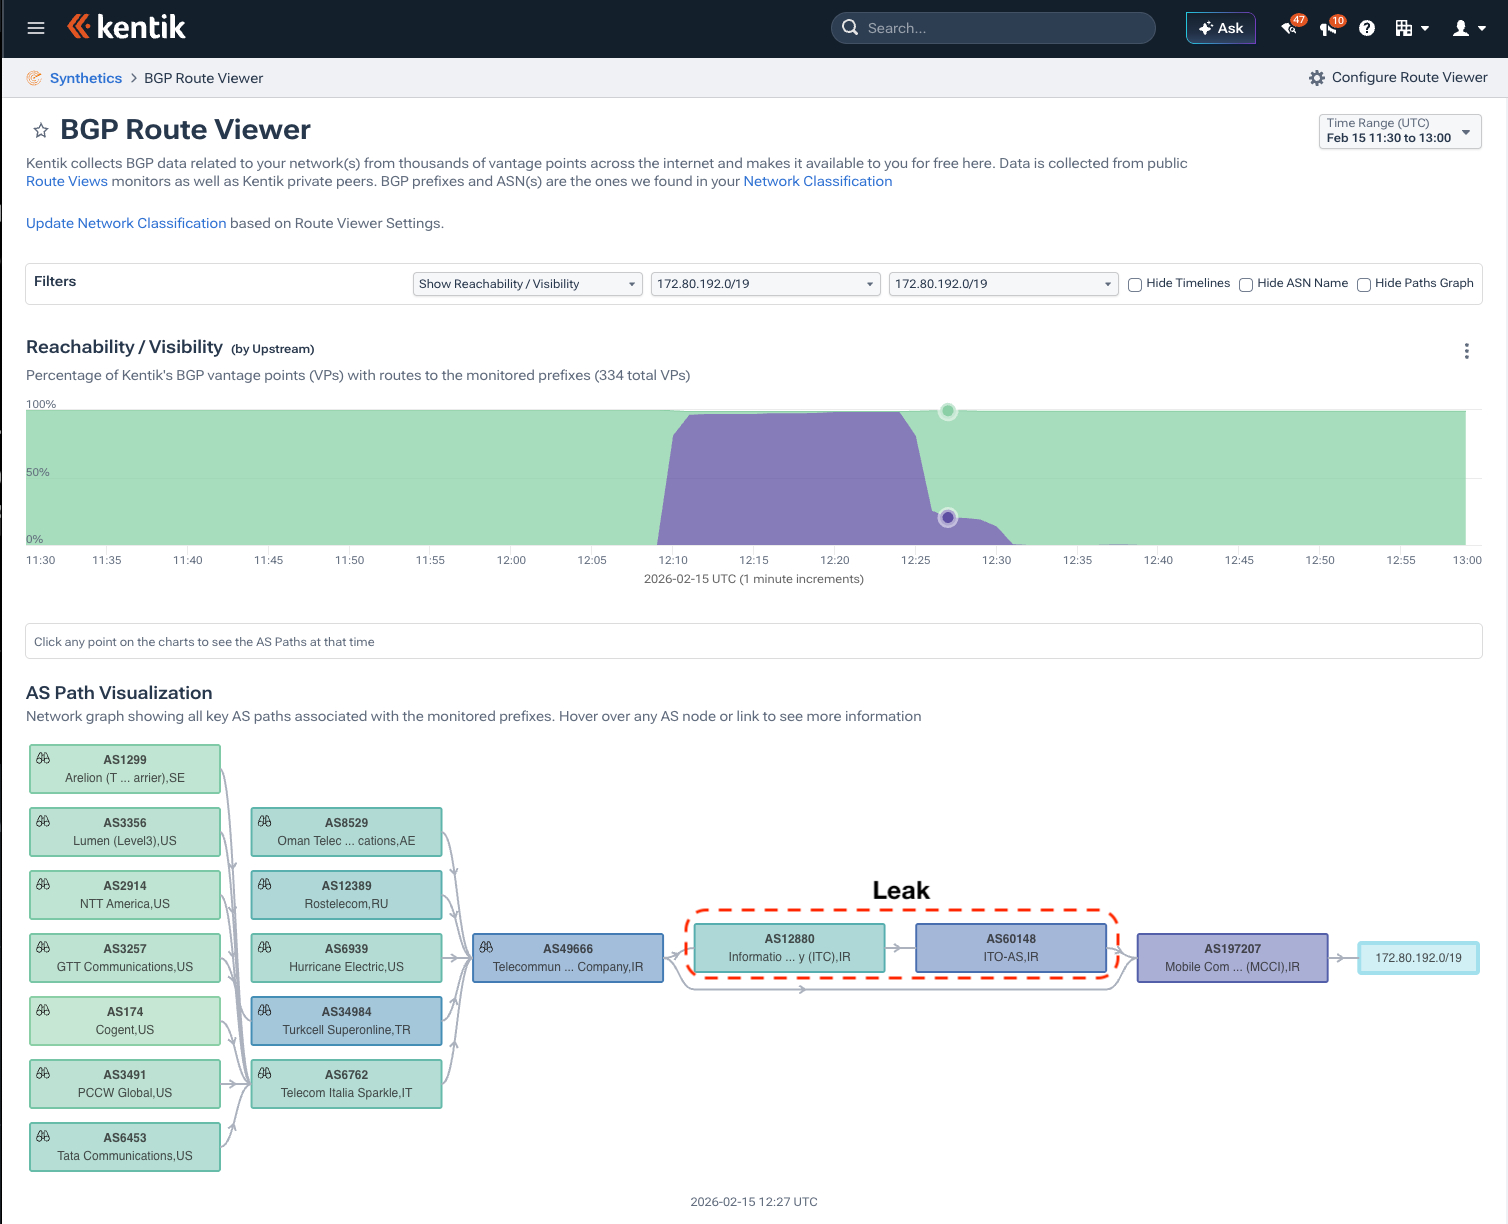The width and height of the screenshot is (1508, 1224).
Task: Expand the Show Reachability / Visibility dropdown
Action: pos(527,284)
